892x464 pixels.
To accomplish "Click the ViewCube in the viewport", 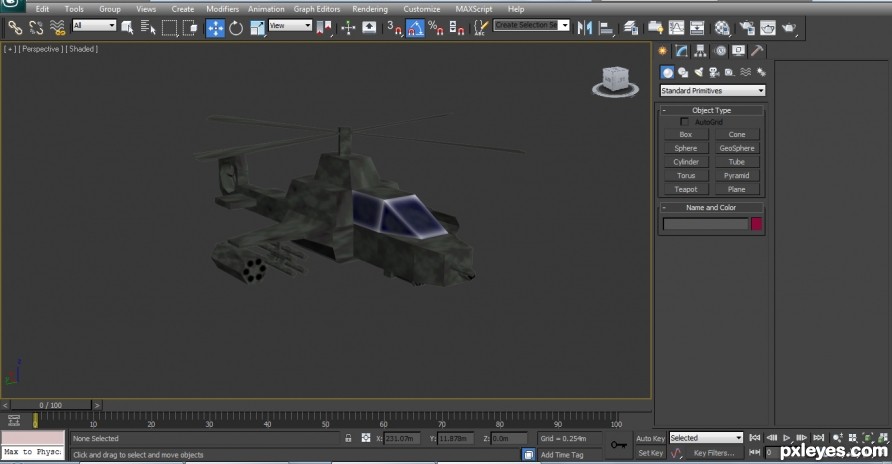I will [x=616, y=81].
